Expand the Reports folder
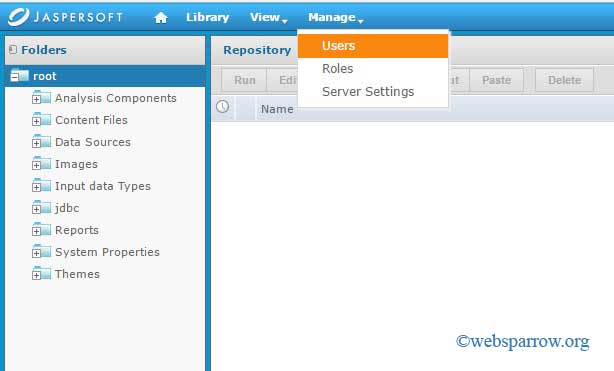The width and height of the screenshot is (614, 371). pyautogui.click(x=36, y=231)
